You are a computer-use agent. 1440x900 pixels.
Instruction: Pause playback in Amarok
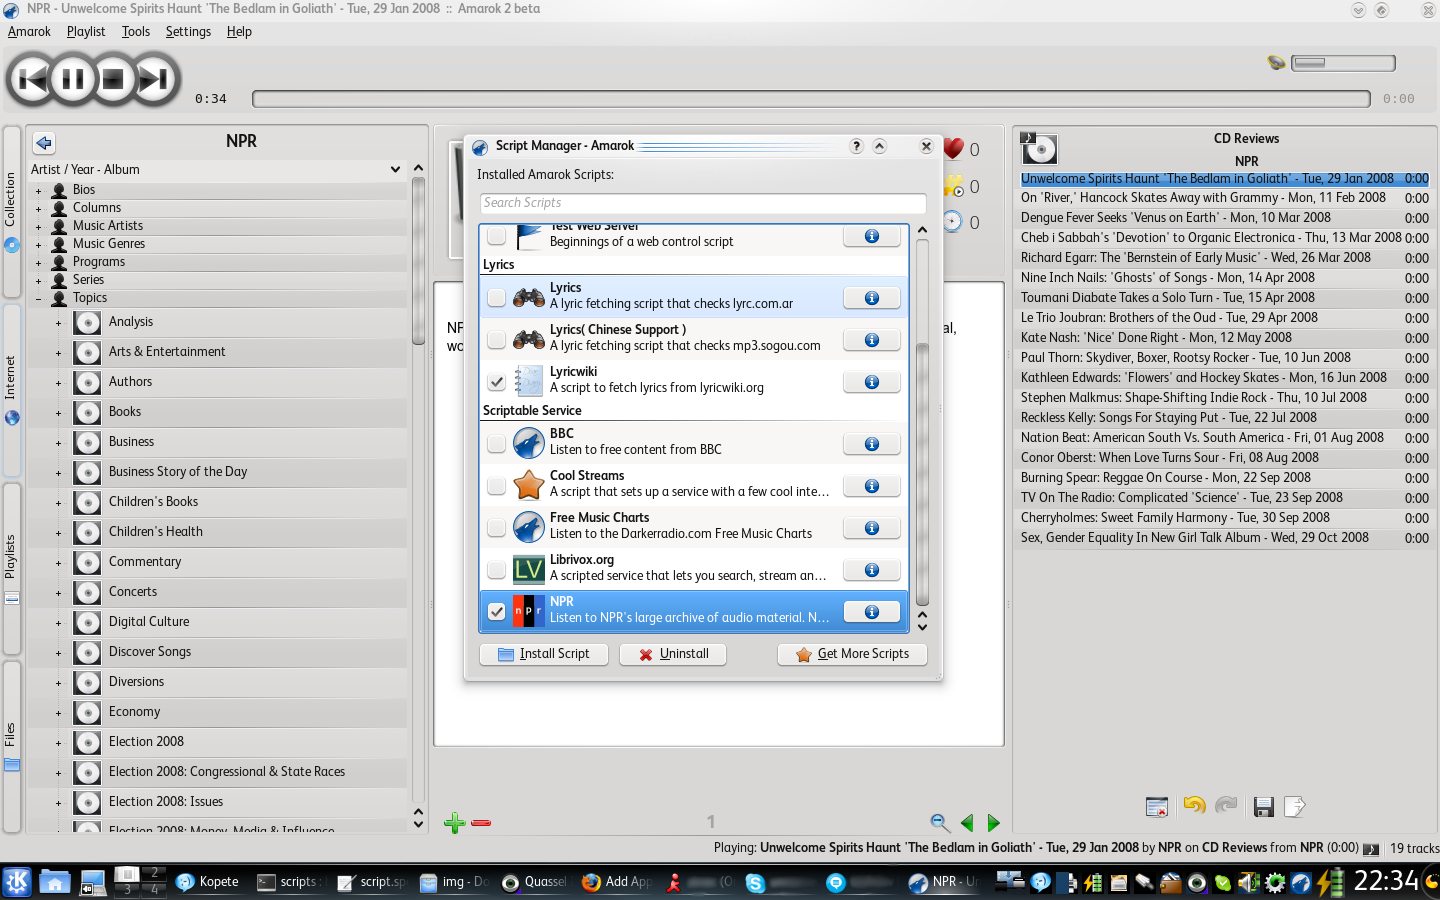[x=73, y=79]
